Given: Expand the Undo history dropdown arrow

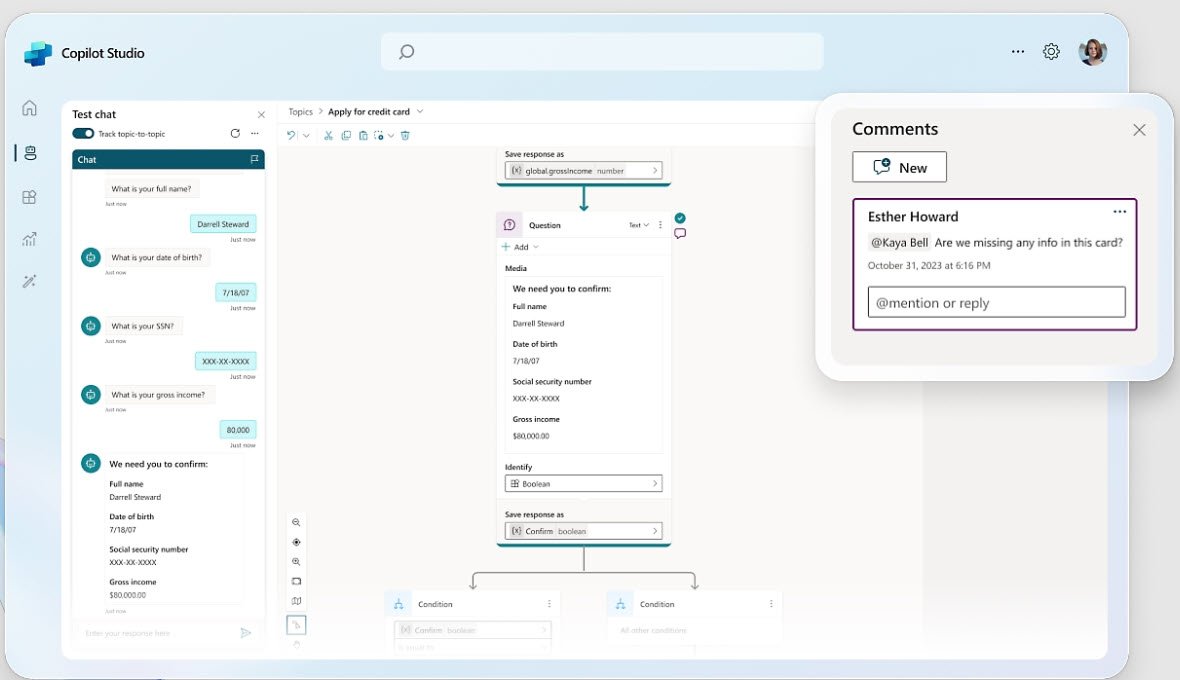Looking at the screenshot, I should [x=306, y=135].
